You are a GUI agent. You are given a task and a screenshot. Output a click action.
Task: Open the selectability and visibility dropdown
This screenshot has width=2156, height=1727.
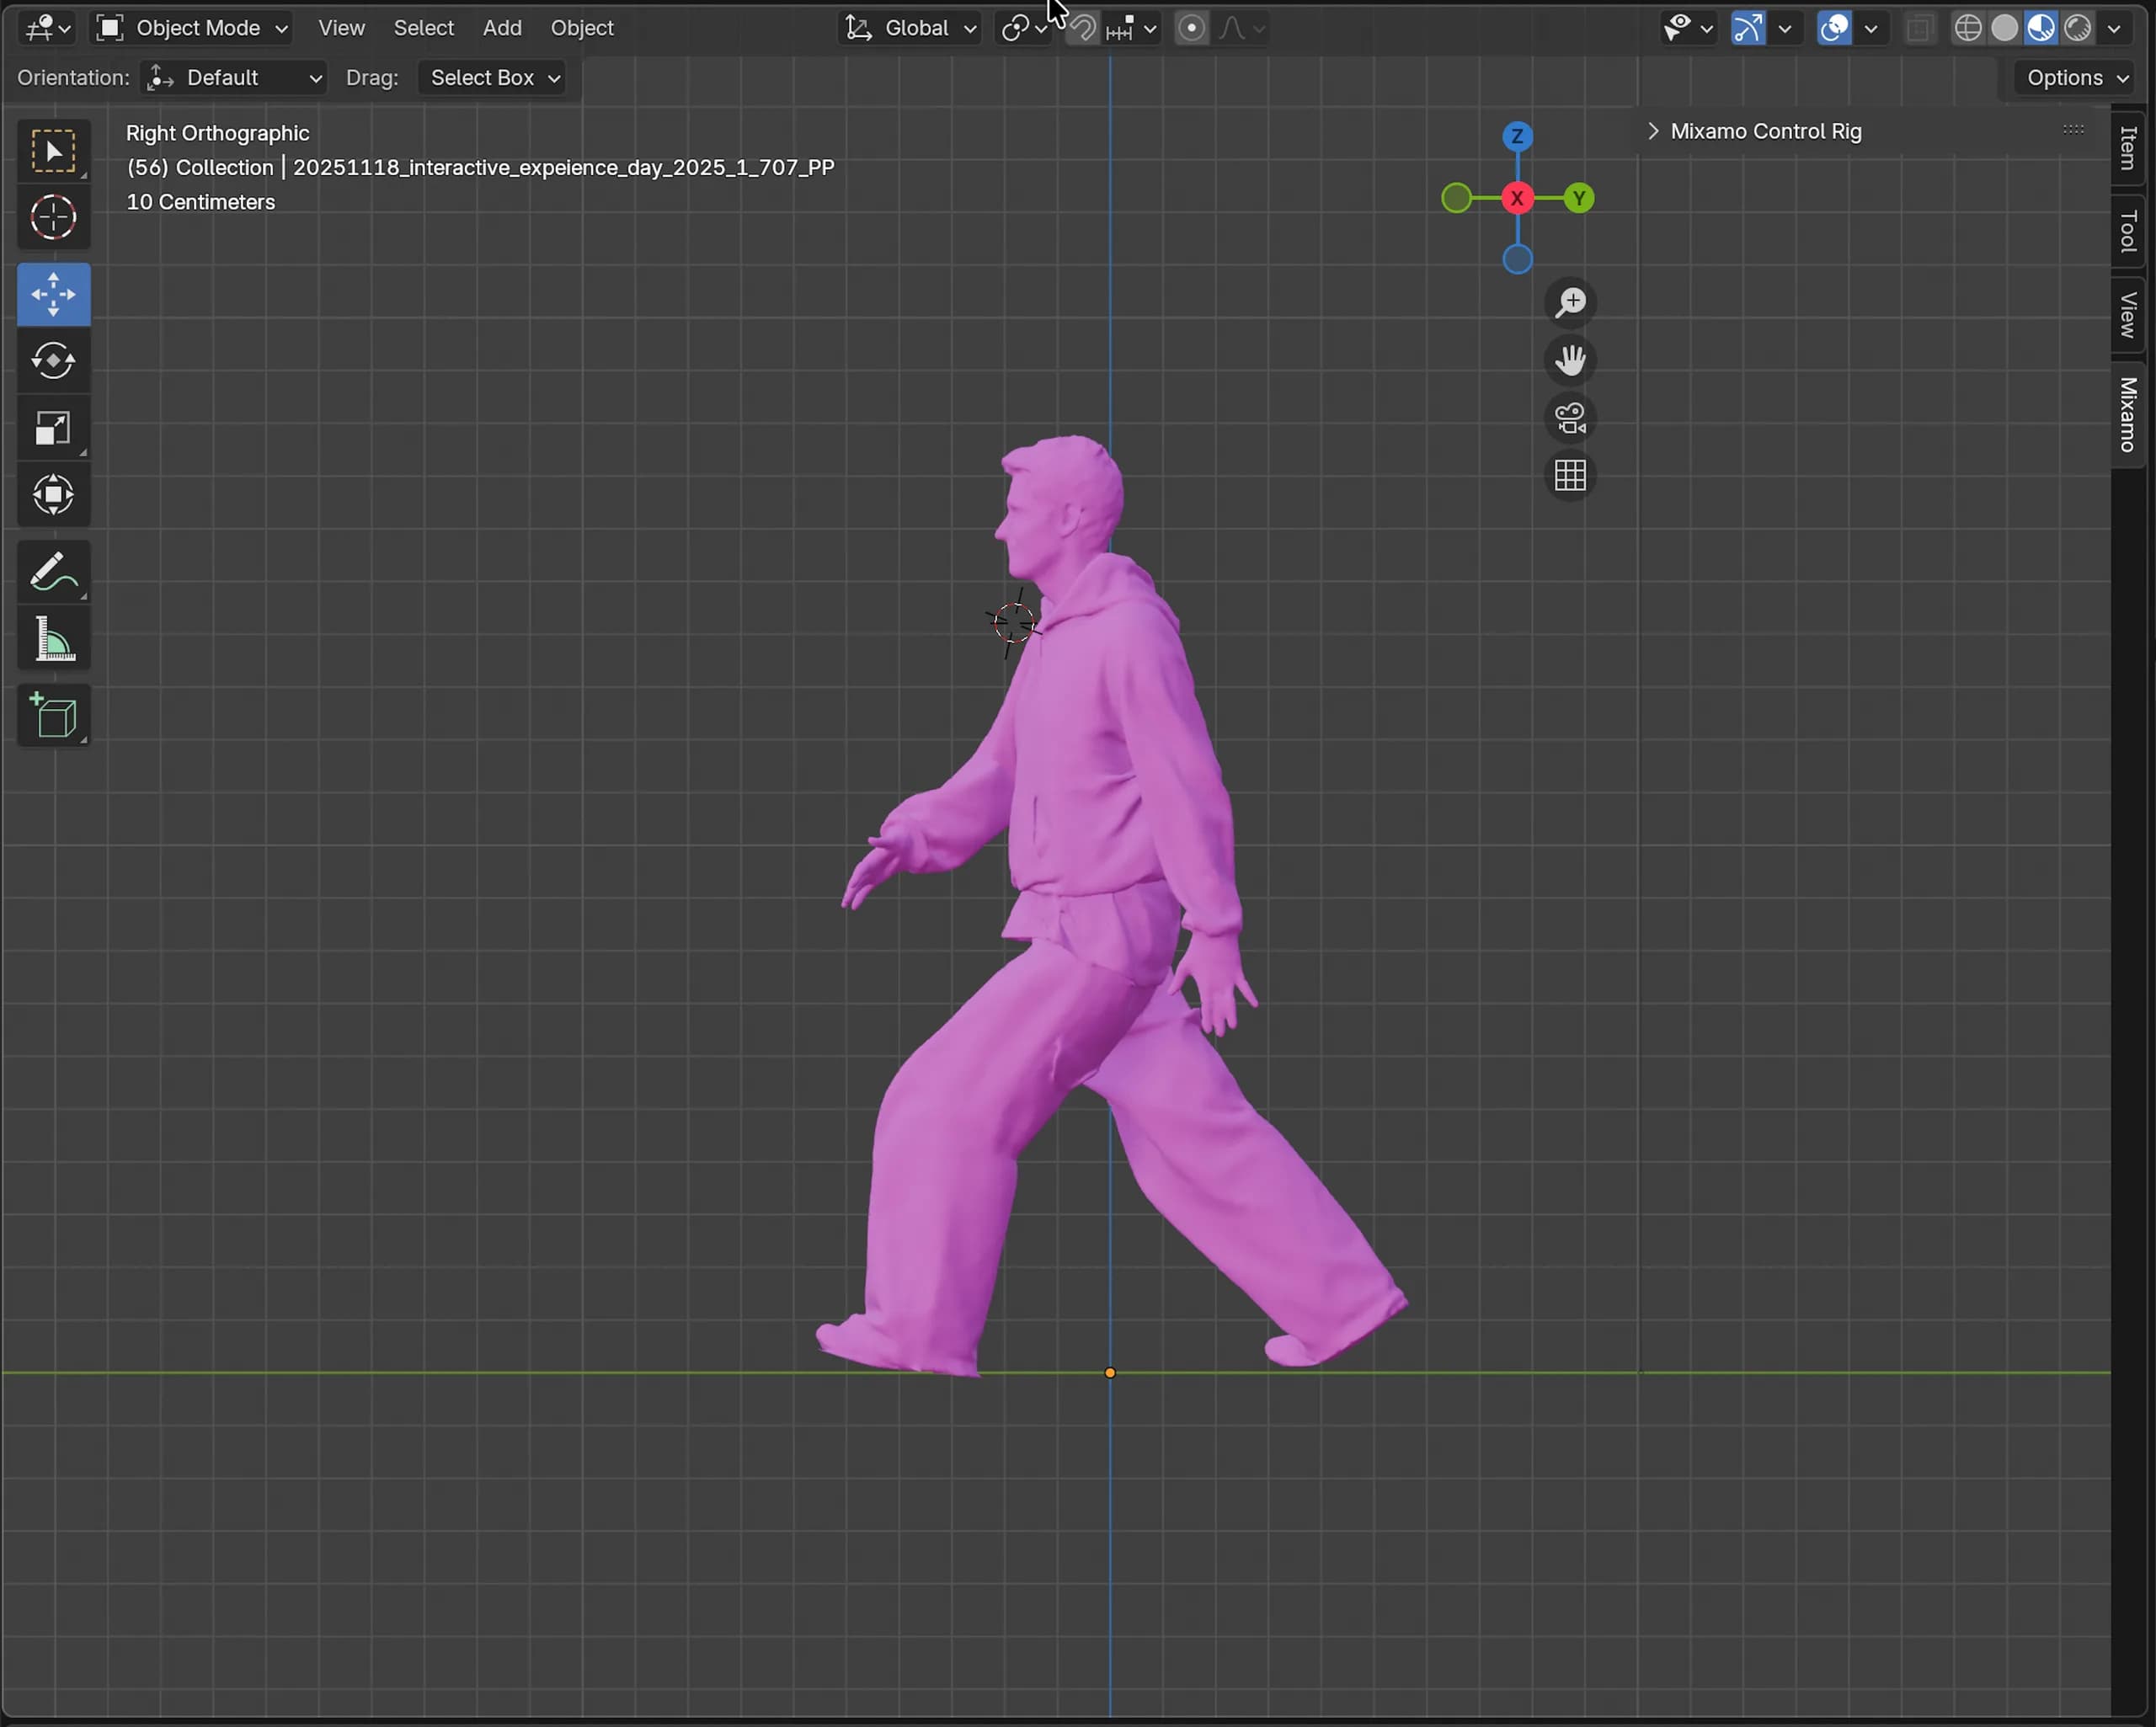[x=1687, y=28]
